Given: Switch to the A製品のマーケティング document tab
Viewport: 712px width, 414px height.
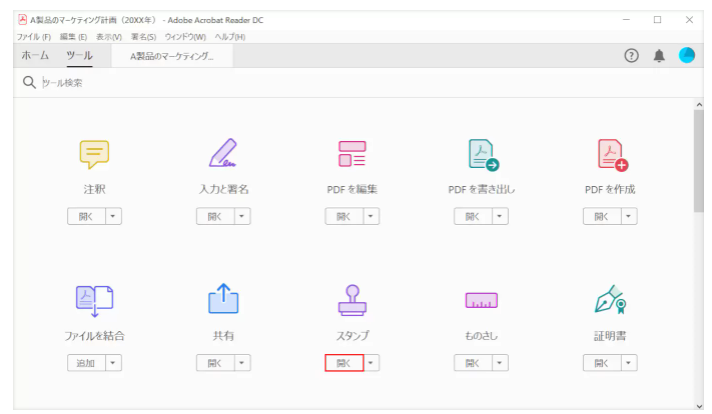Looking at the screenshot, I should pyautogui.click(x=172, y=57).
